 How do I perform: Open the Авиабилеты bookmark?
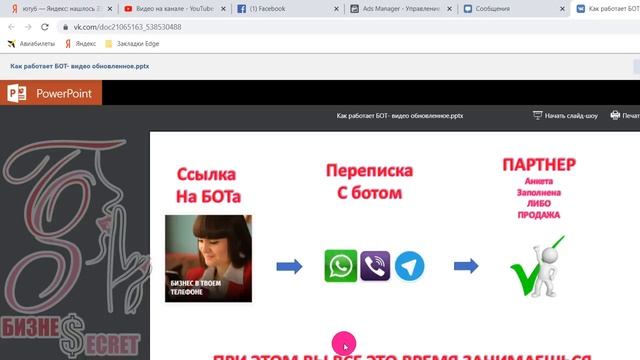[31, 44]
